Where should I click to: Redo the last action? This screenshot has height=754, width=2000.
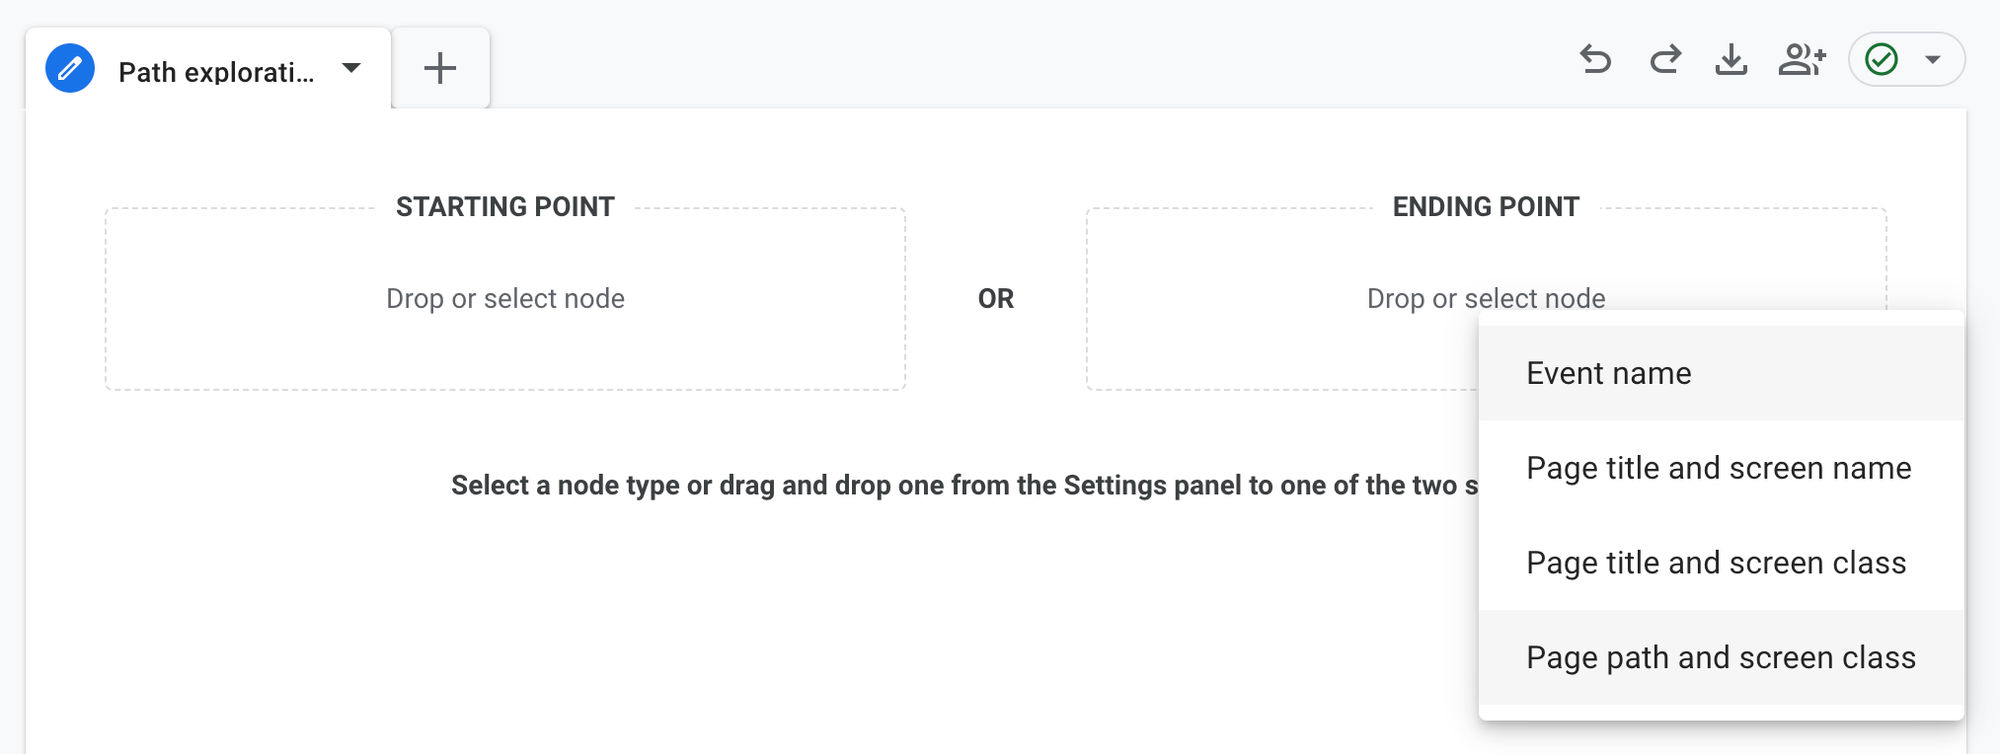[1664, 60]
